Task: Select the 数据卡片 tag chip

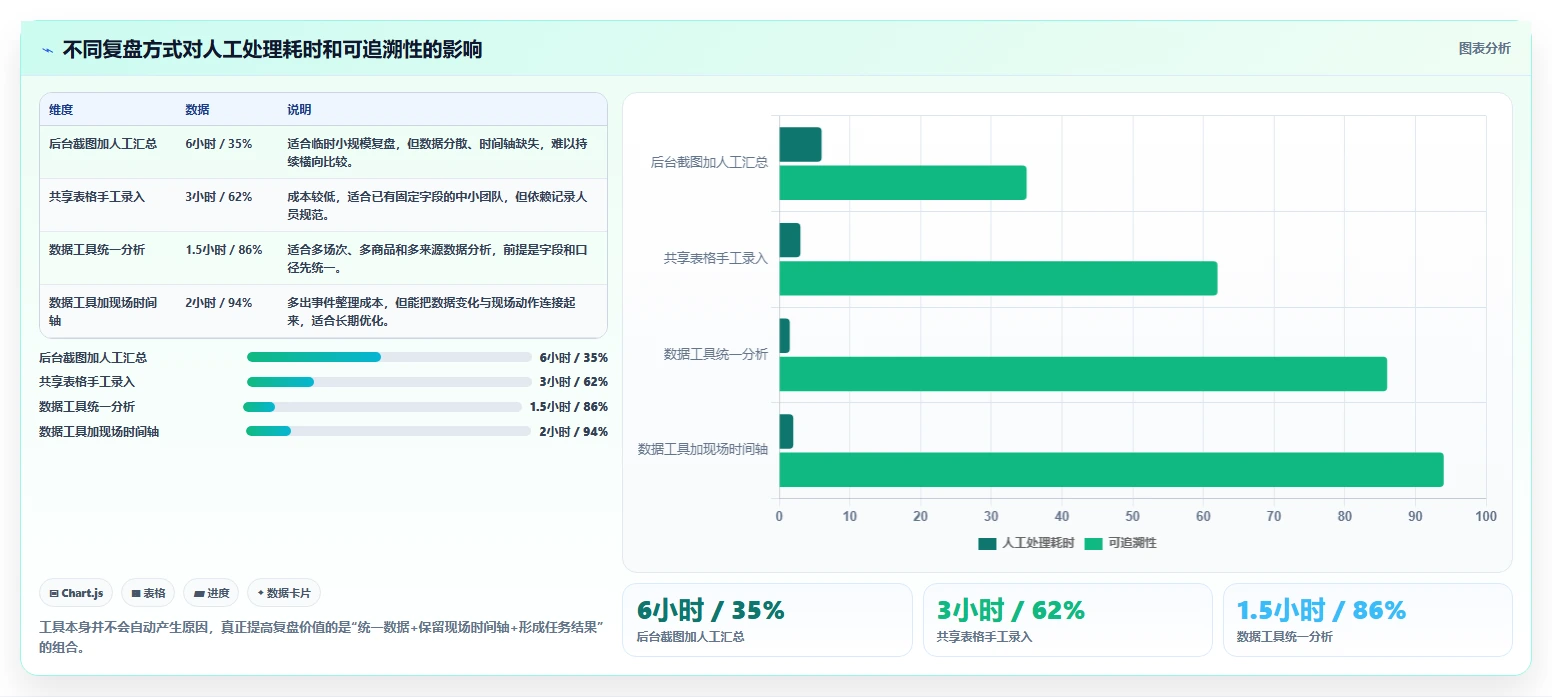Action: (x=284, y=593)
